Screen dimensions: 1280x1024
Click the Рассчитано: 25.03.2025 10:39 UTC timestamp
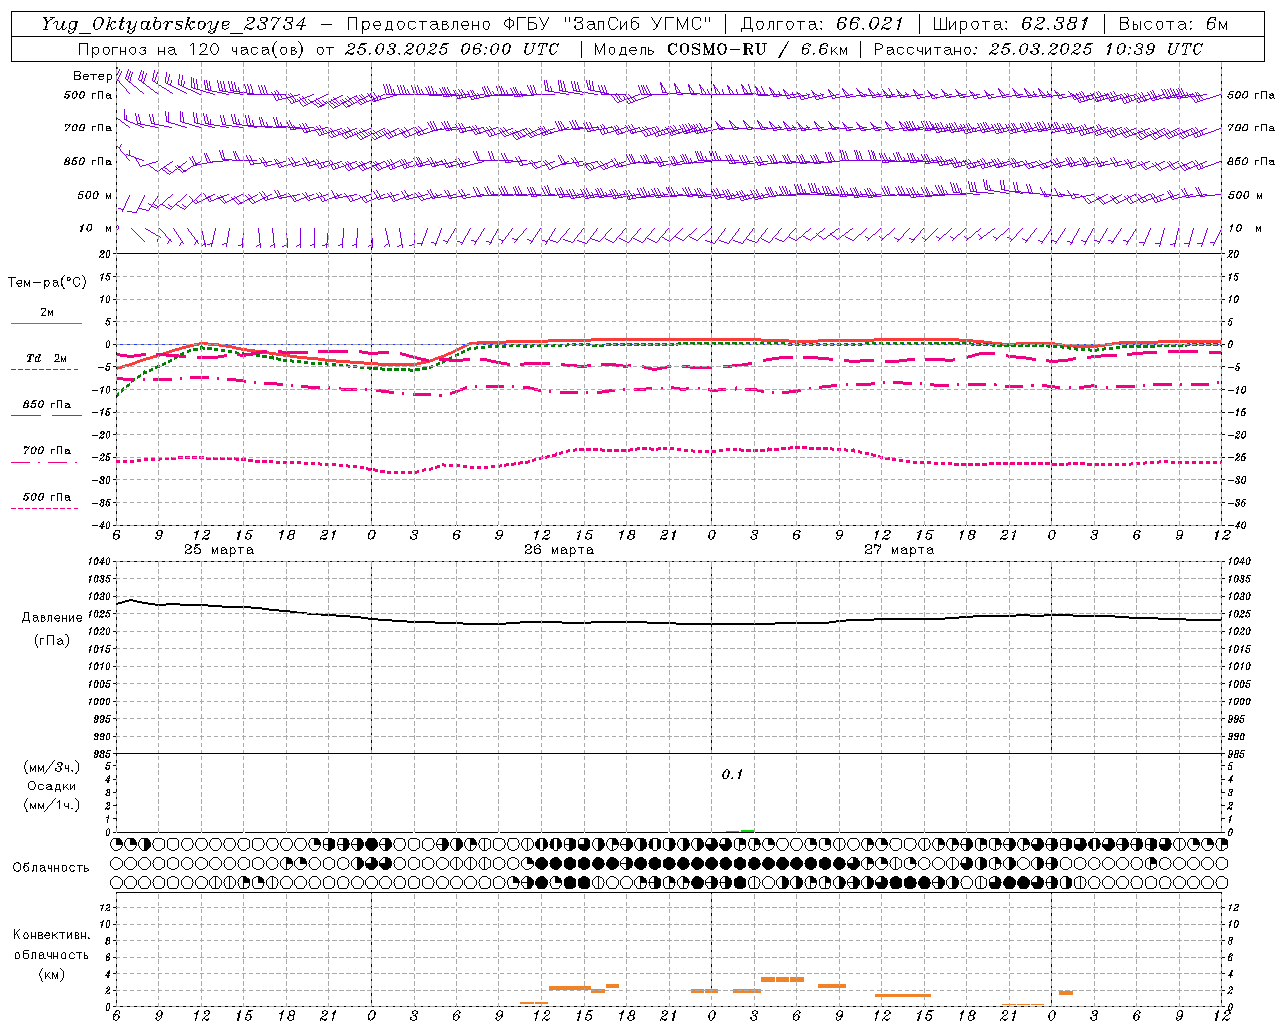coord(1038,49)
